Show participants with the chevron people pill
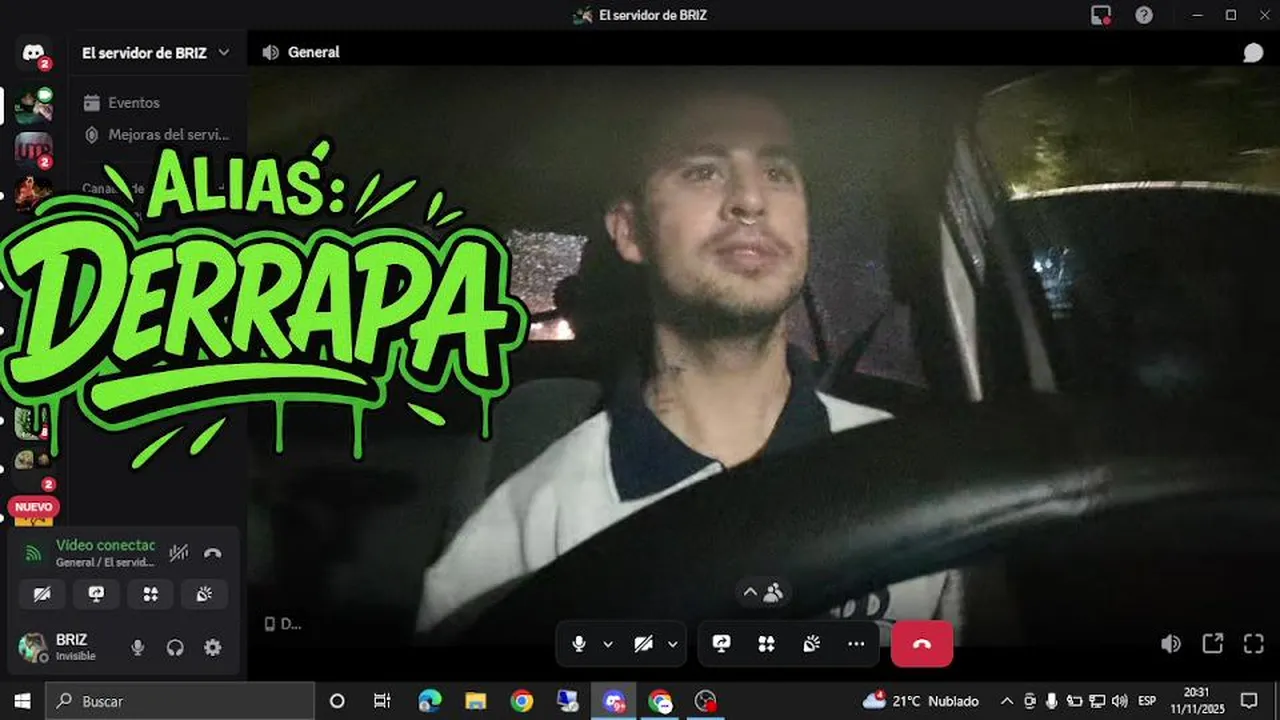Viewport: 1280px width, 720px height. [763, 592]
